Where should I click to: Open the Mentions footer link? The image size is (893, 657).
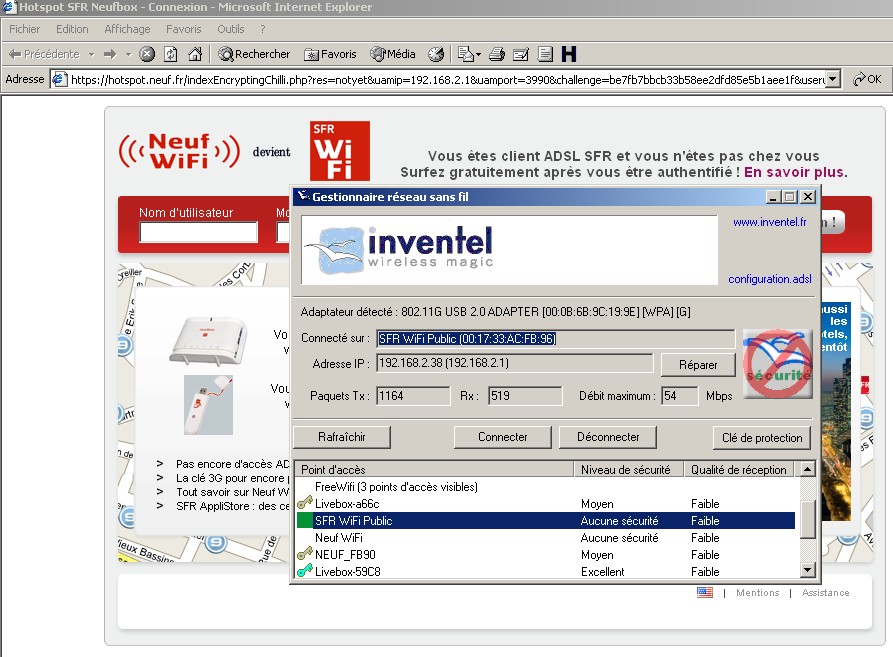point(757,593)
